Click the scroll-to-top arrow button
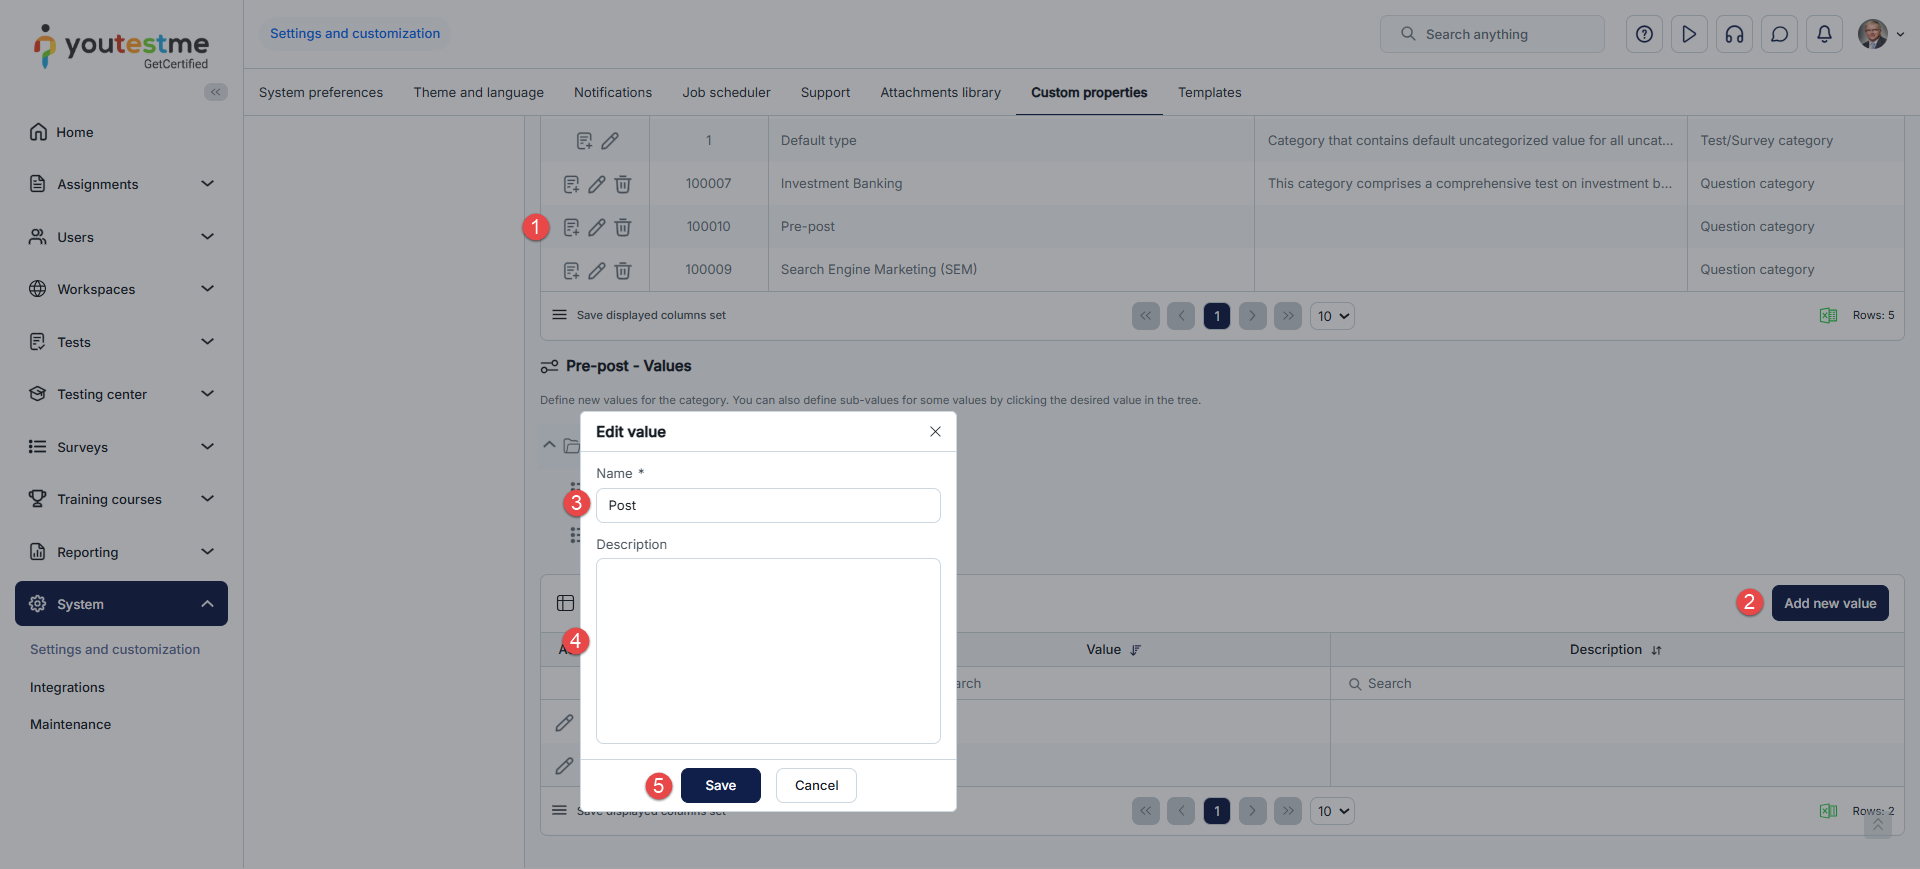This screenshot has height=869, width=1920. [1877, 825]
